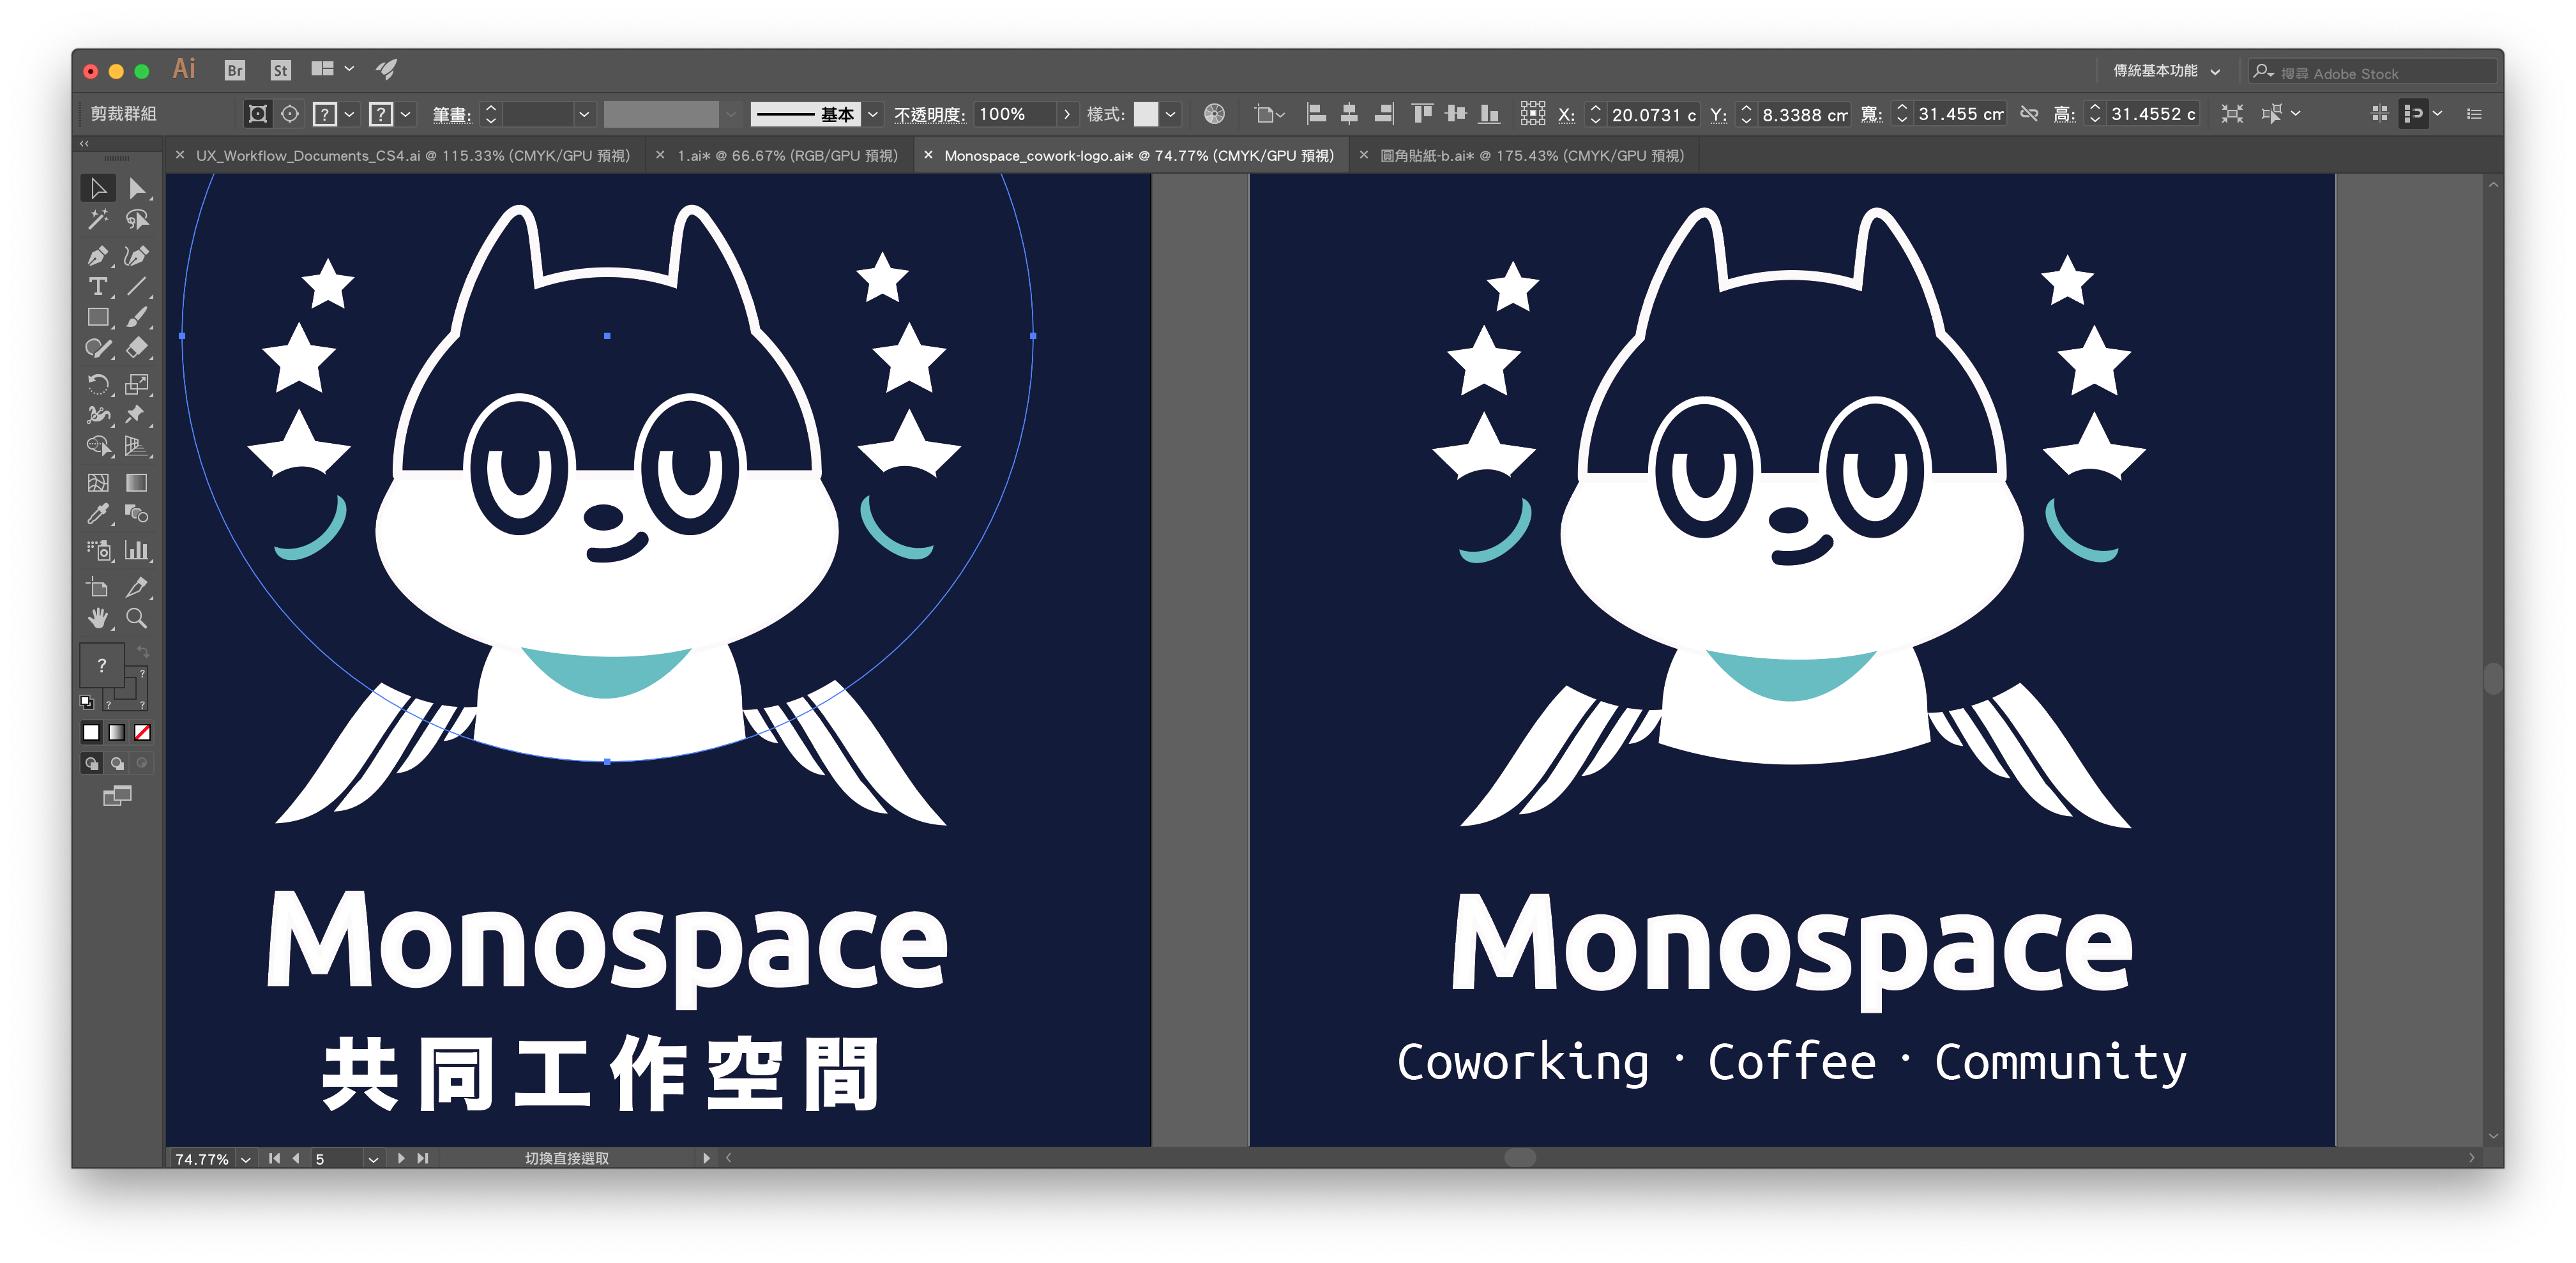Open the arrange documents dropdown
Viewport: 2576px width, 1263px height.
point(333,69)
